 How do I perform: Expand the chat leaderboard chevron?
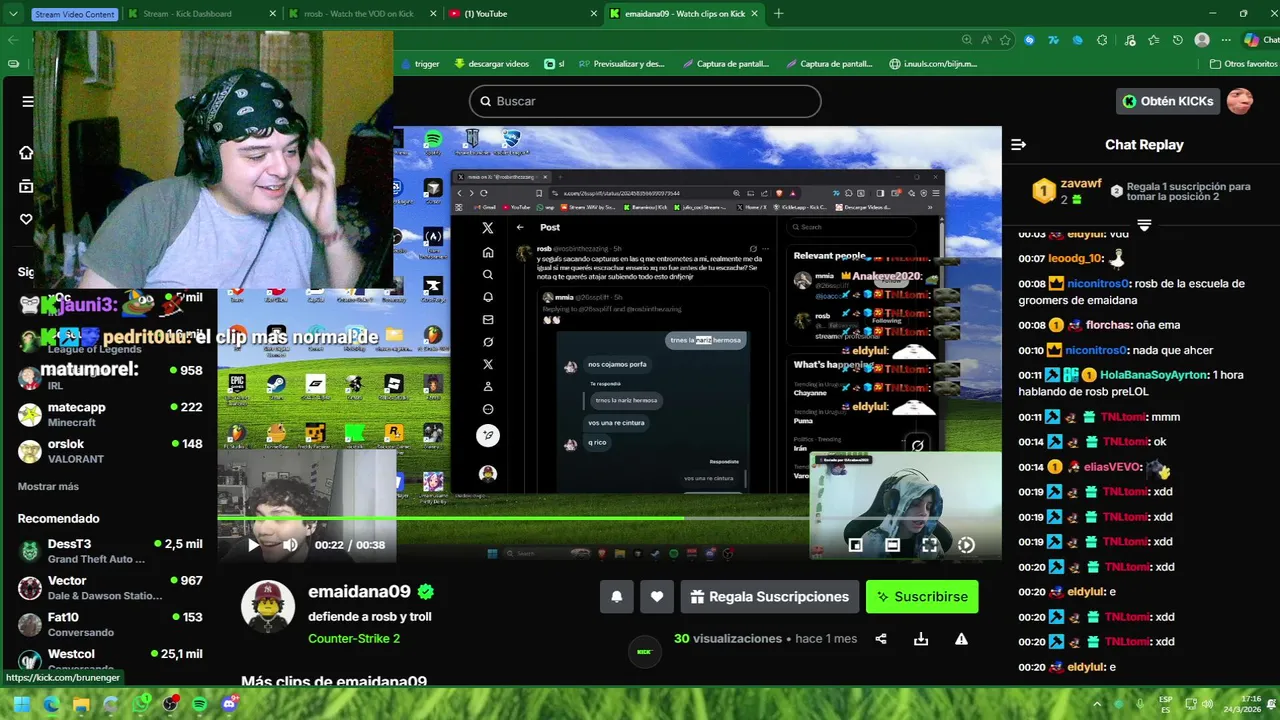coord(1144,226)
